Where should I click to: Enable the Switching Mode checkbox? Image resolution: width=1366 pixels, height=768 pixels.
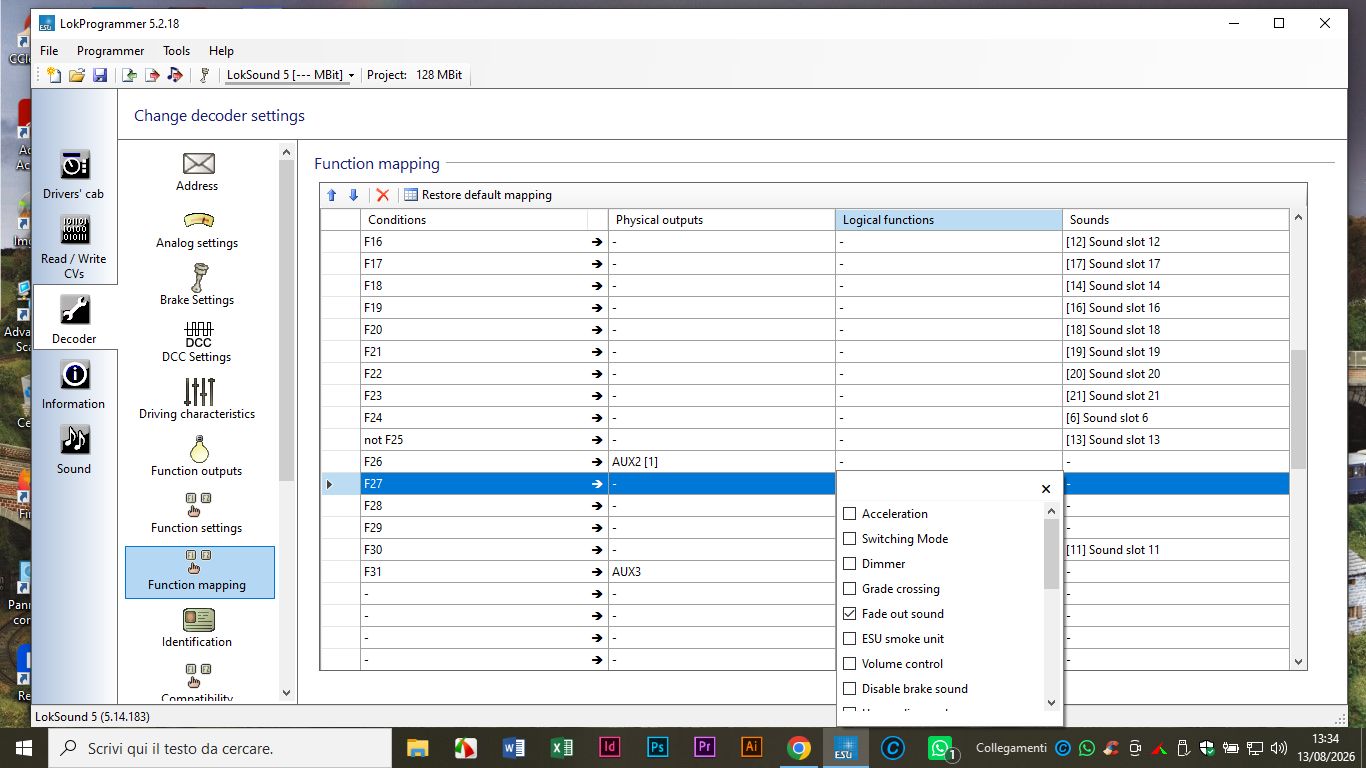pos(850,539)
